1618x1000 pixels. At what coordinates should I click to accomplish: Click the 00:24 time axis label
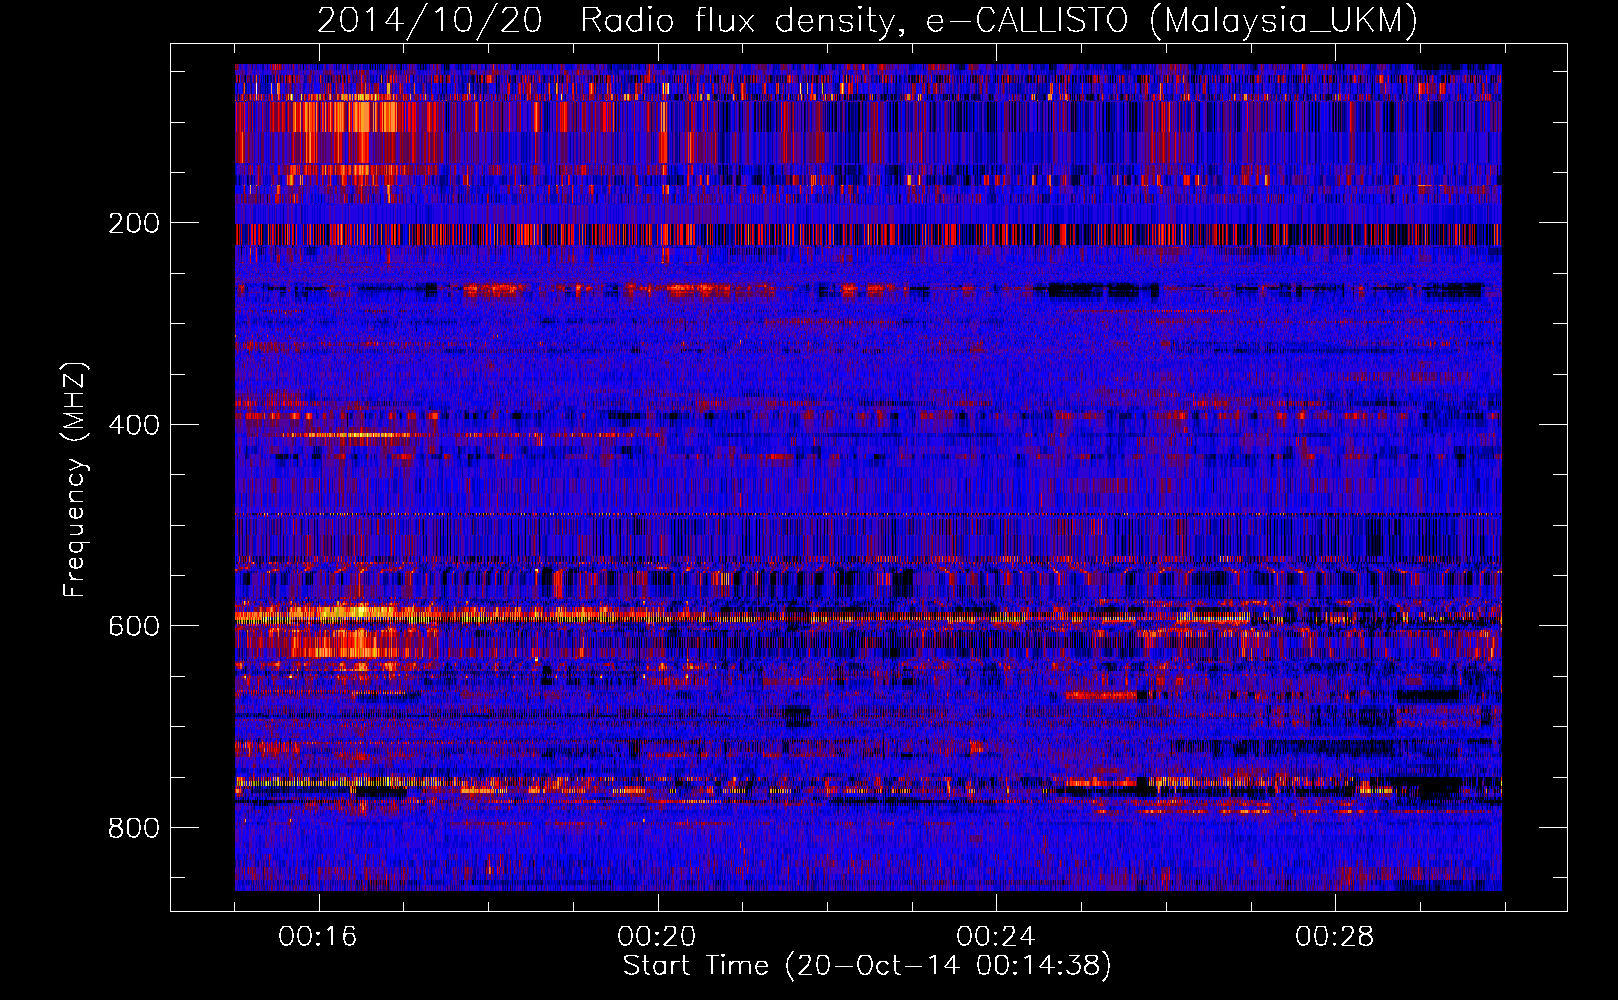tap(996, 936)
